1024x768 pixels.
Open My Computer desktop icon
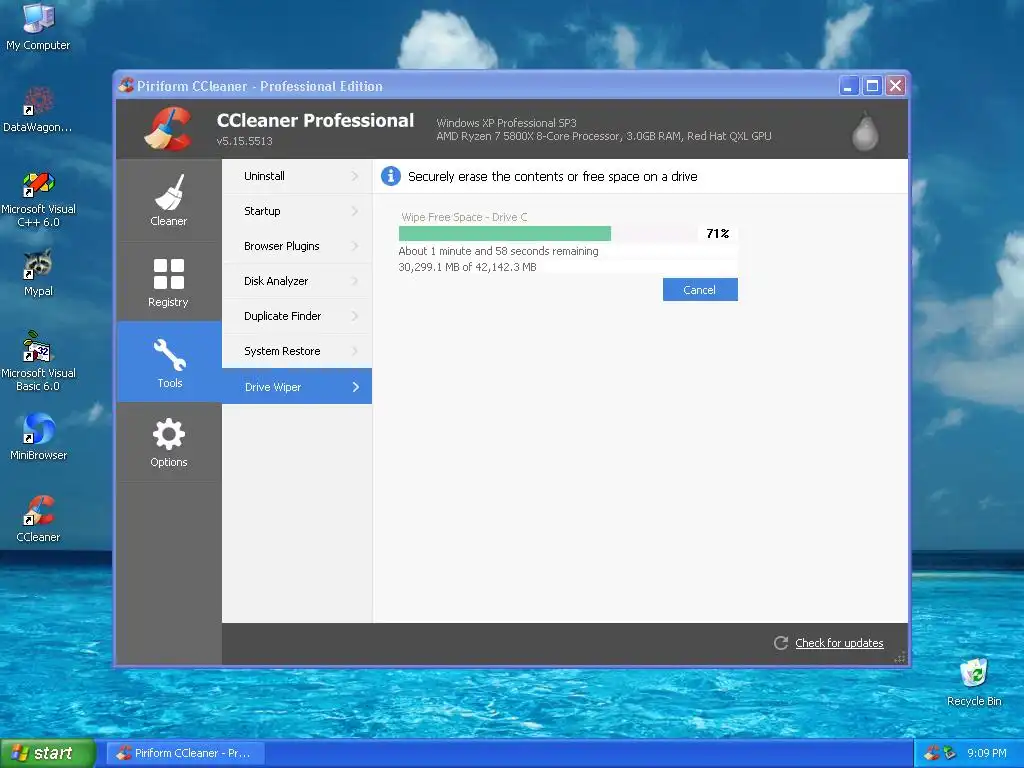38,18
